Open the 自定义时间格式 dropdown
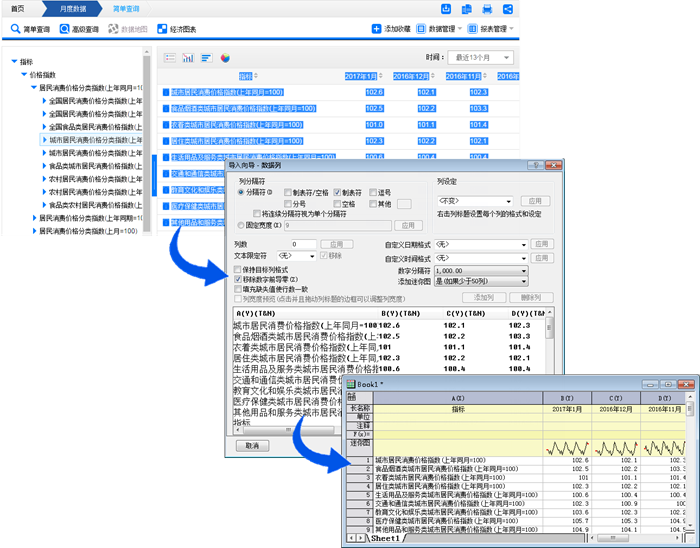This screenshot has height=548, width=700. (481, 258)
